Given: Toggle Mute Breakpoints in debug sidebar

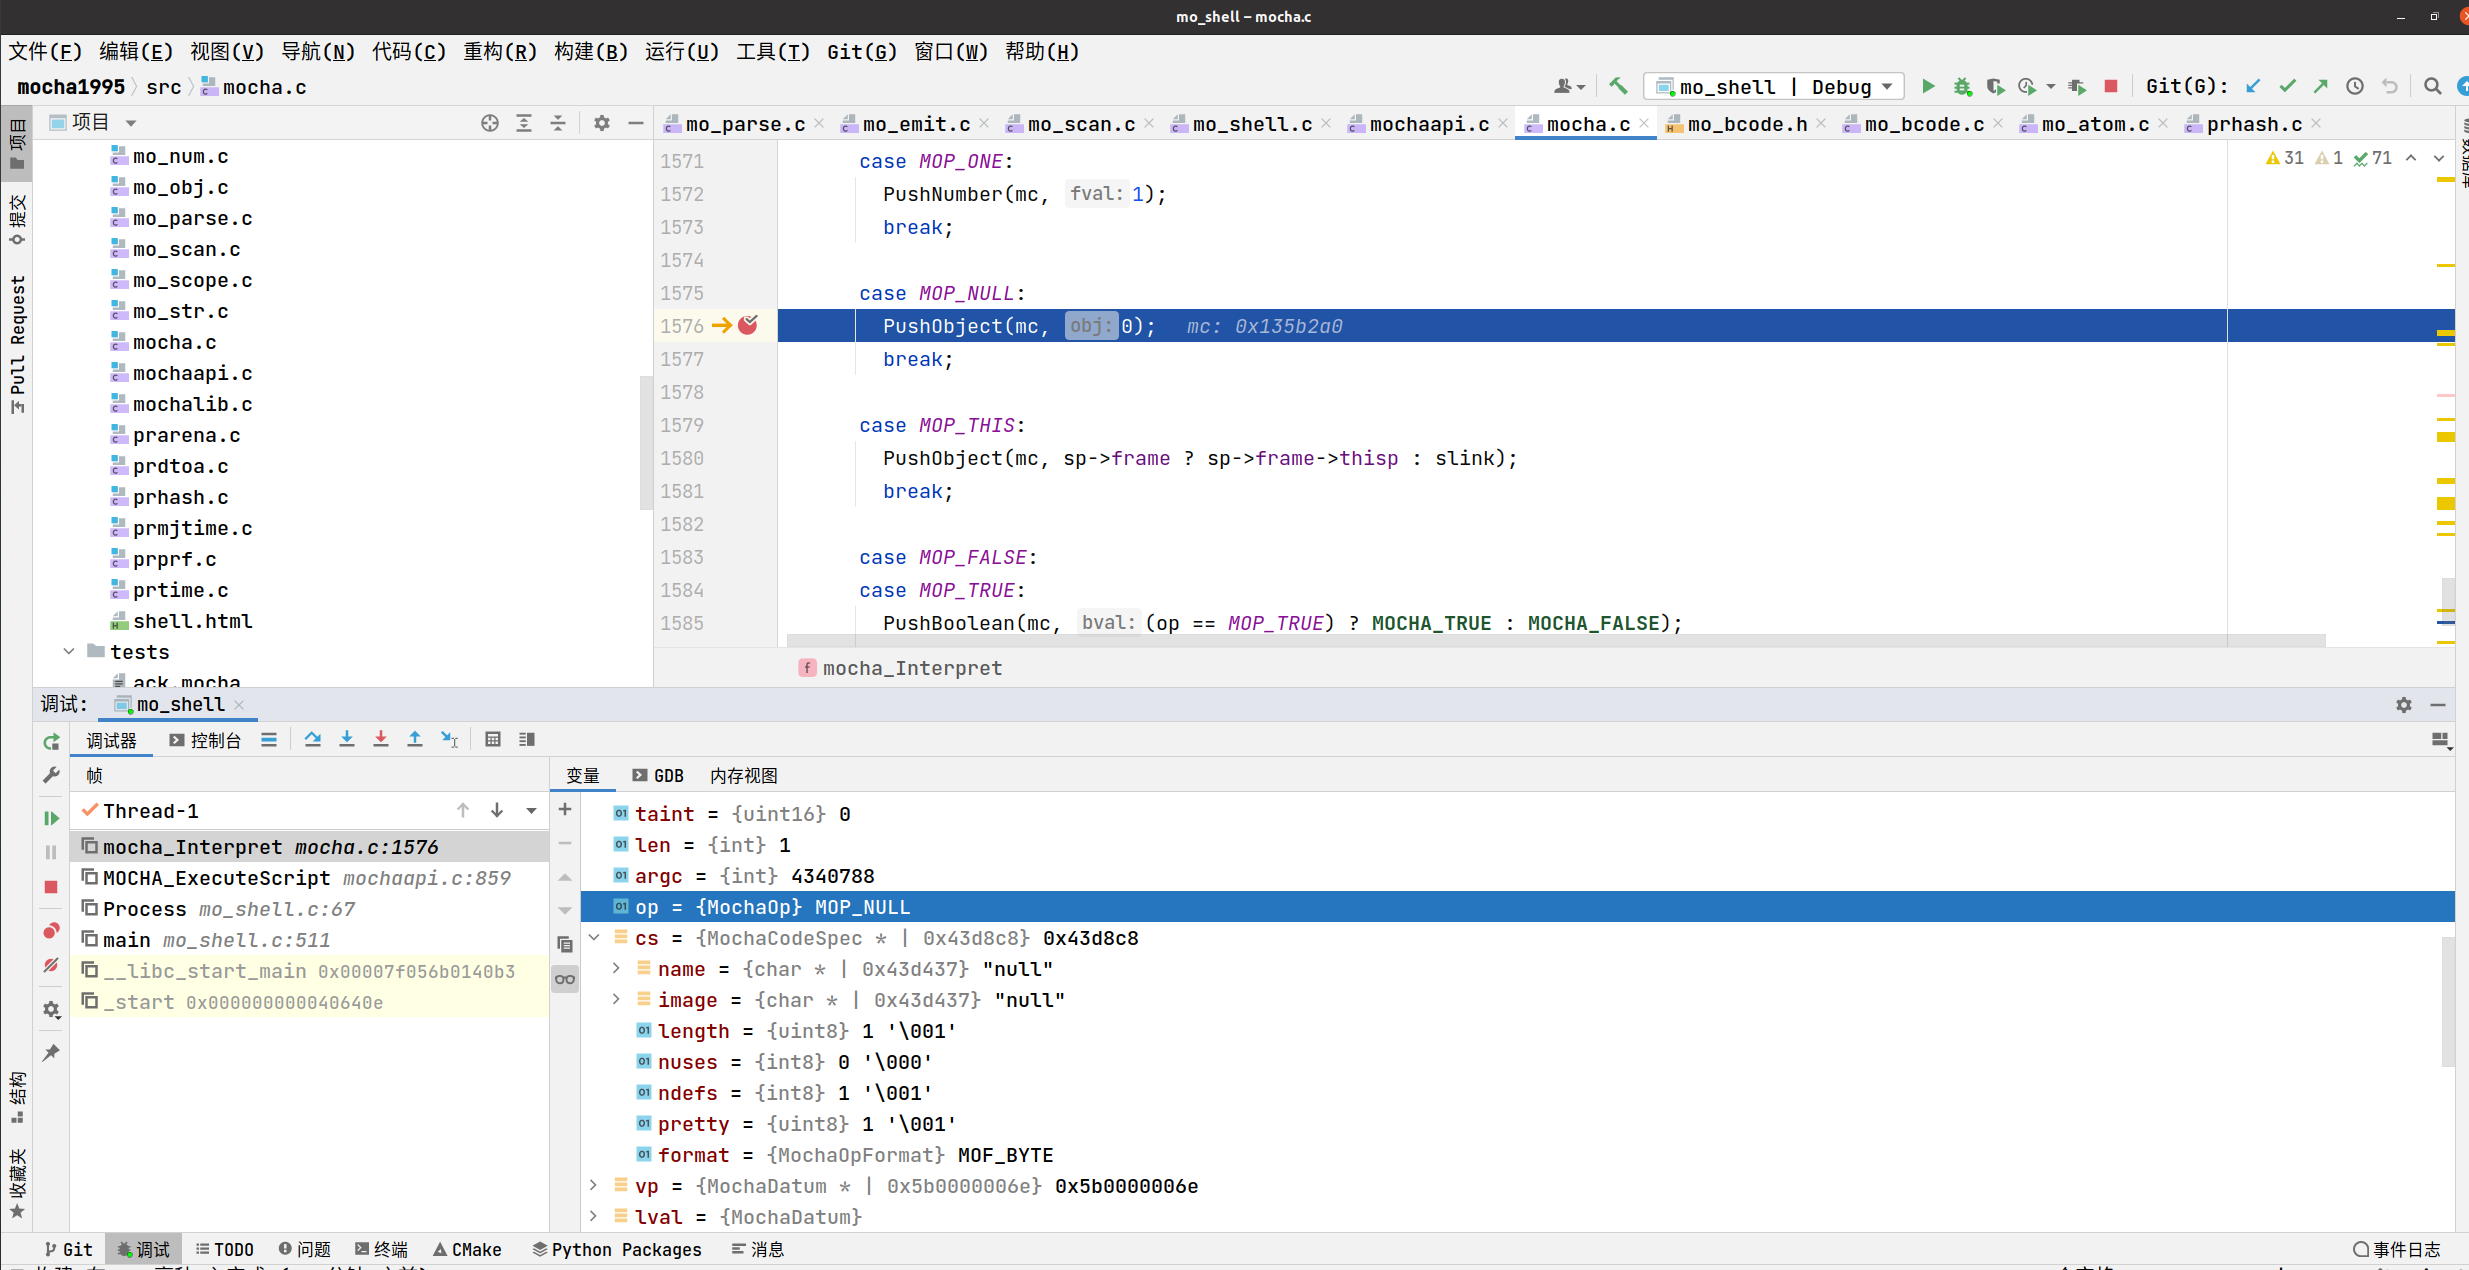Looking at the screenshot, I should coord(51,965).
